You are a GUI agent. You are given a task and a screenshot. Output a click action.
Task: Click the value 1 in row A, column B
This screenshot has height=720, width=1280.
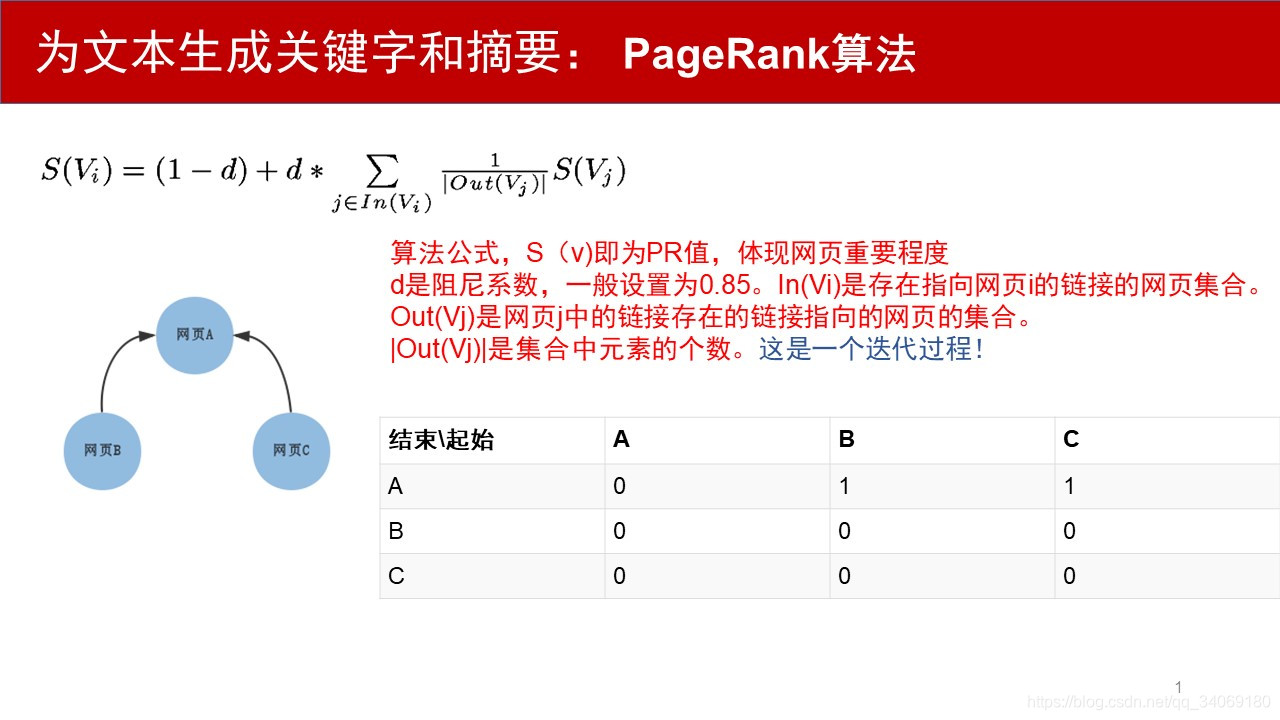coord(942,486)
